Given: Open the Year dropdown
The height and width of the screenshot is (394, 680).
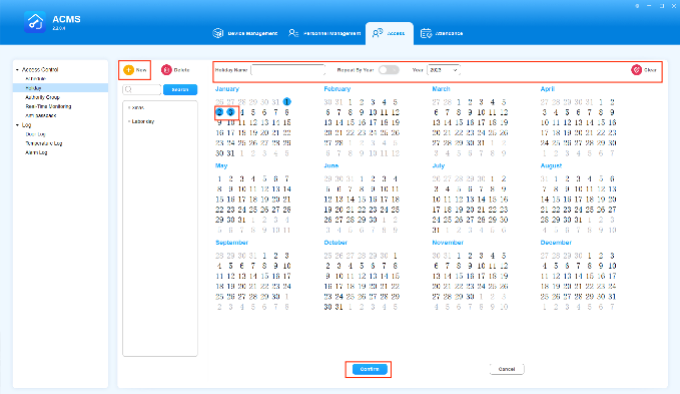Looking at the screenshot, I should 443,70.
